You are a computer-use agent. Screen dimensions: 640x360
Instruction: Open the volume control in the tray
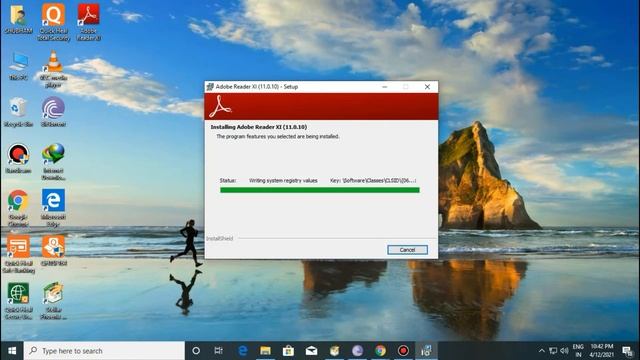[x=564, y=351]
